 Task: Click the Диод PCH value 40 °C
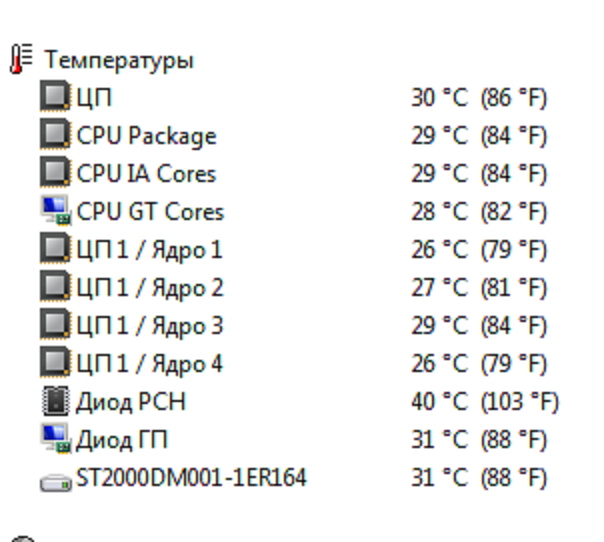coord(440,401)
